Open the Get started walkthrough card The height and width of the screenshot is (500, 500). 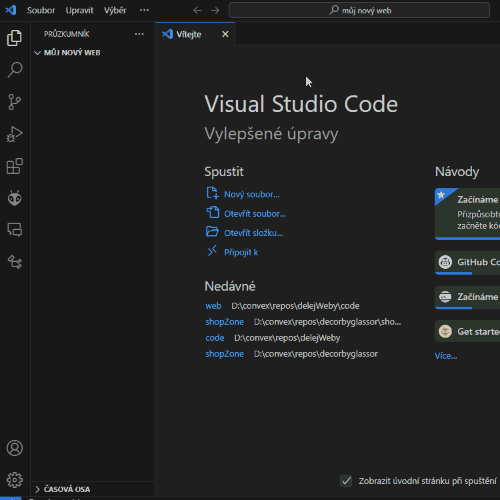467,331
